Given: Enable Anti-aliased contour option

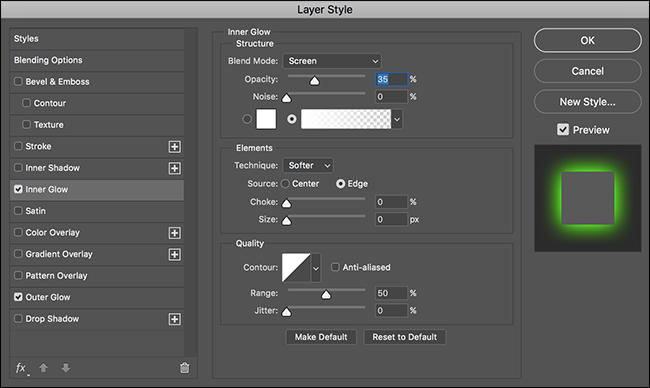Looking at the screenshot, I should coord(335,267).
